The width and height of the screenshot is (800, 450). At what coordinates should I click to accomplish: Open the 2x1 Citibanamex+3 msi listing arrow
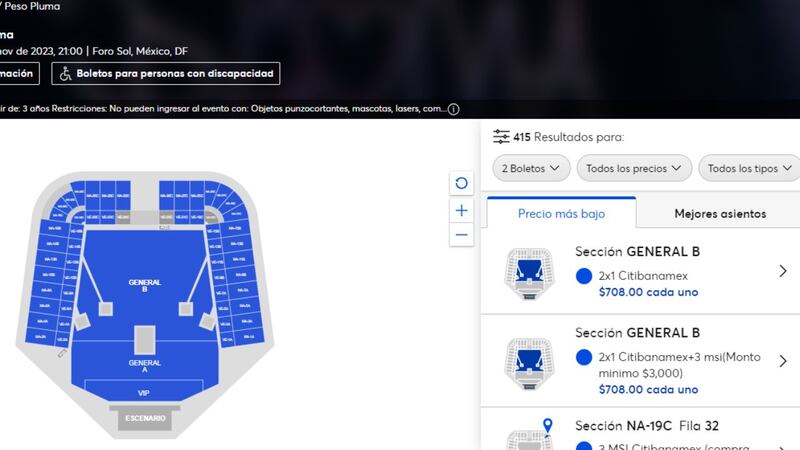coord(783,361)
